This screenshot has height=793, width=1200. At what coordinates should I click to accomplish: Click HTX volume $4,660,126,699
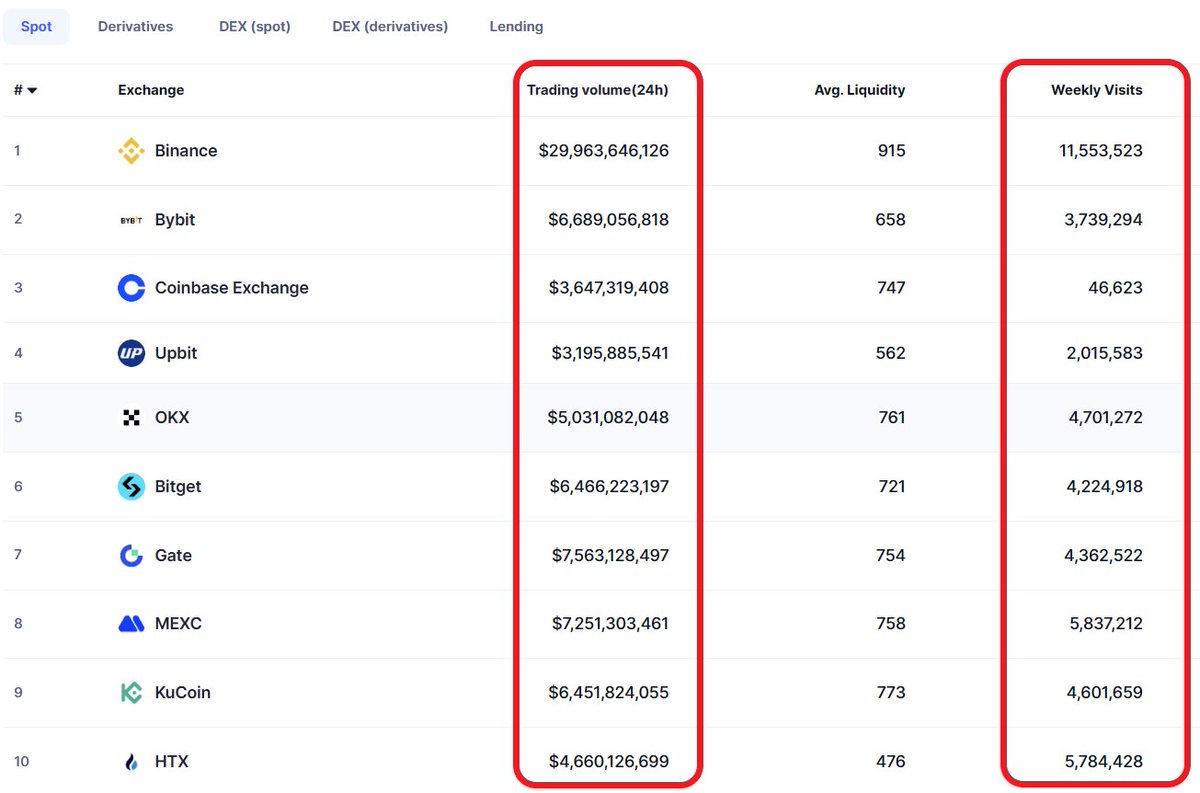coord(609,762)
